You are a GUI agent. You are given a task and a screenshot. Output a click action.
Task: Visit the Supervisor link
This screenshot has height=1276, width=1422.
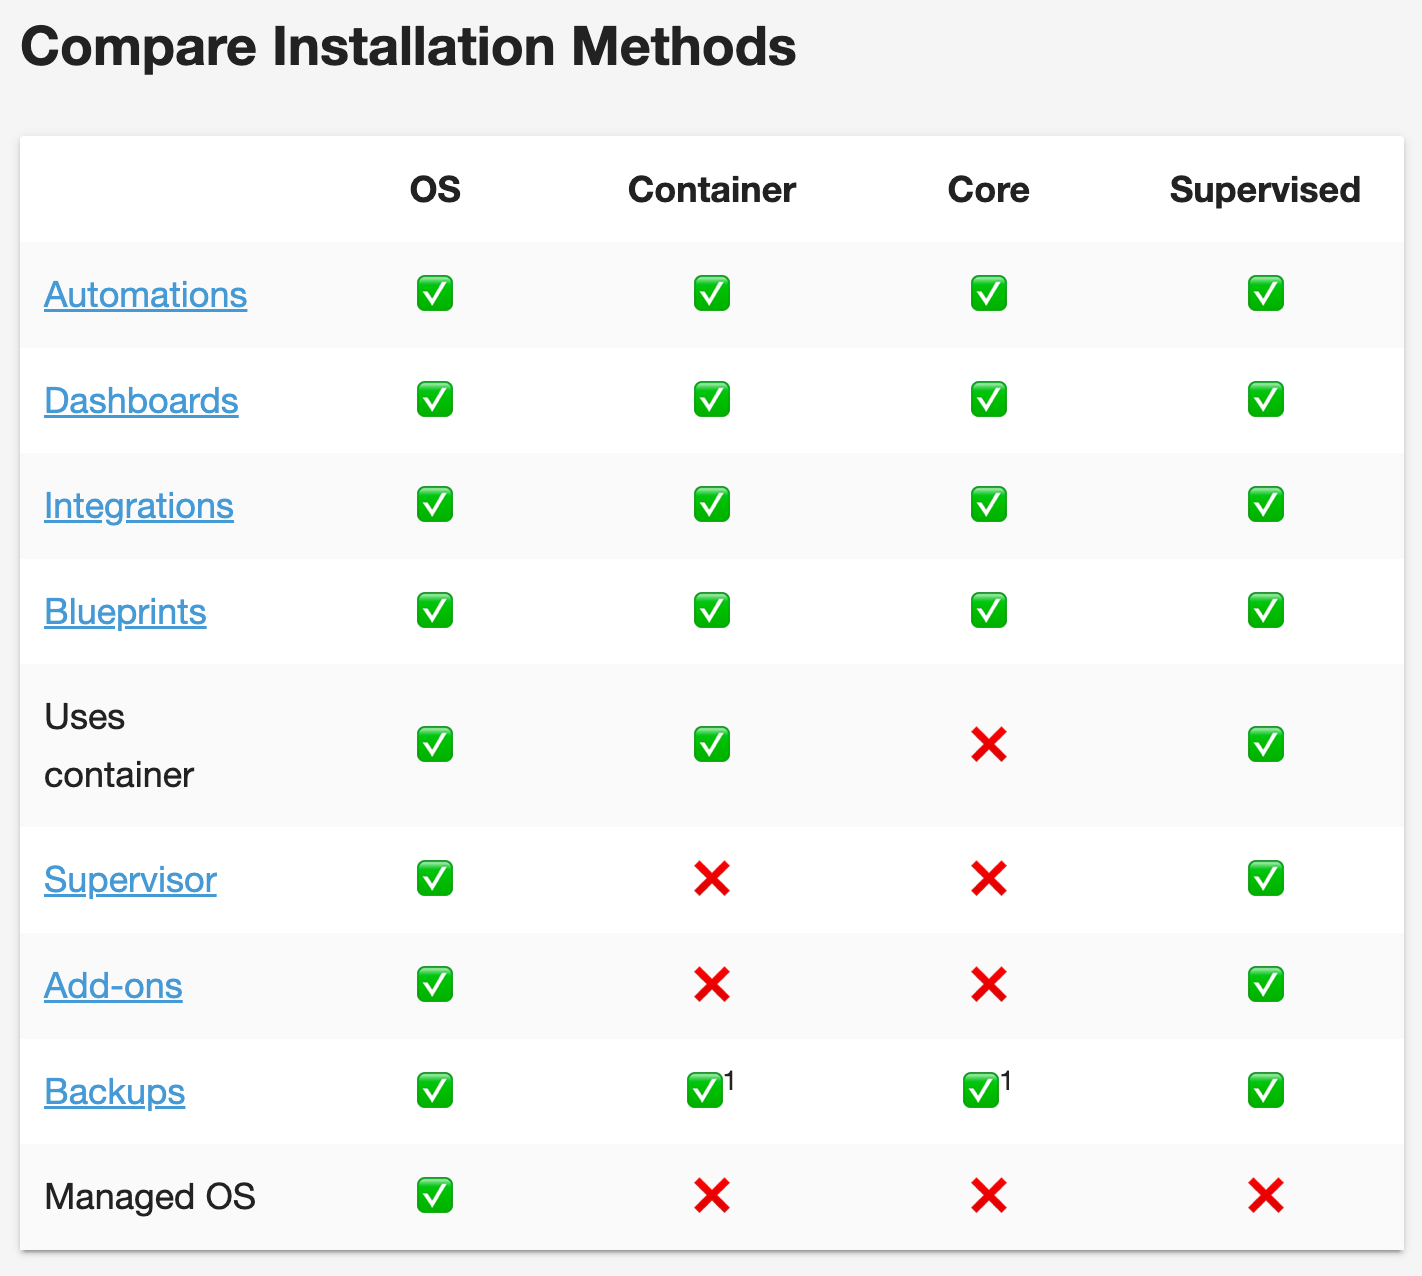(x=130, y=880)
